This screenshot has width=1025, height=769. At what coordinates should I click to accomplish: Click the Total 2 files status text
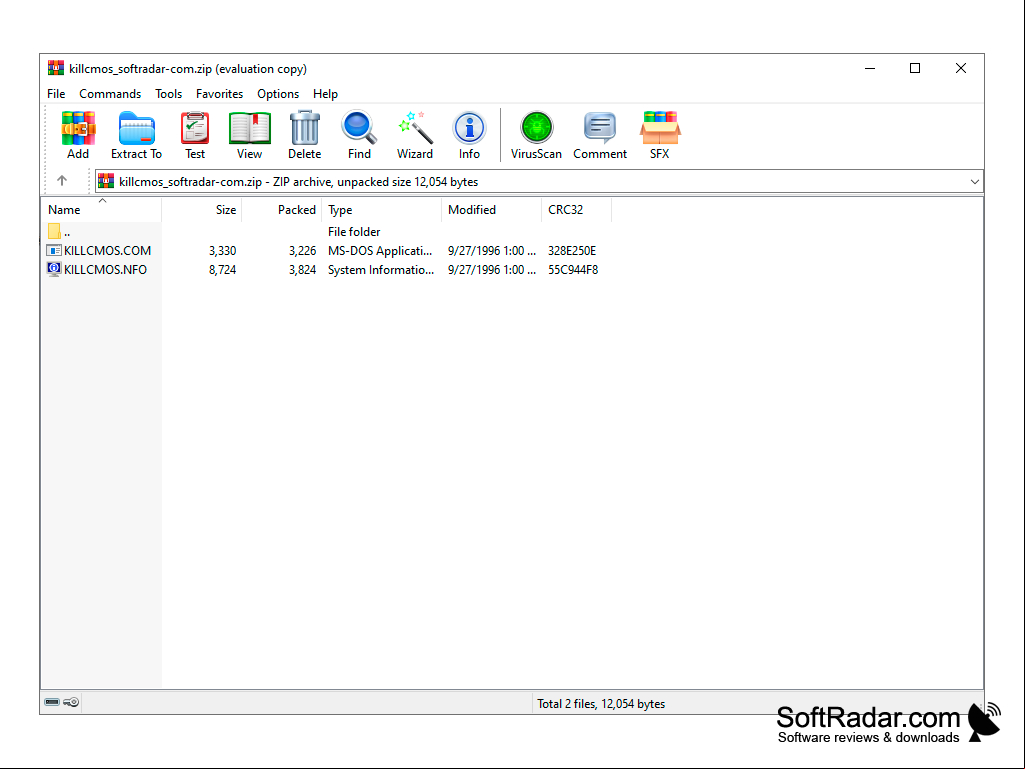tap(601, 704)
